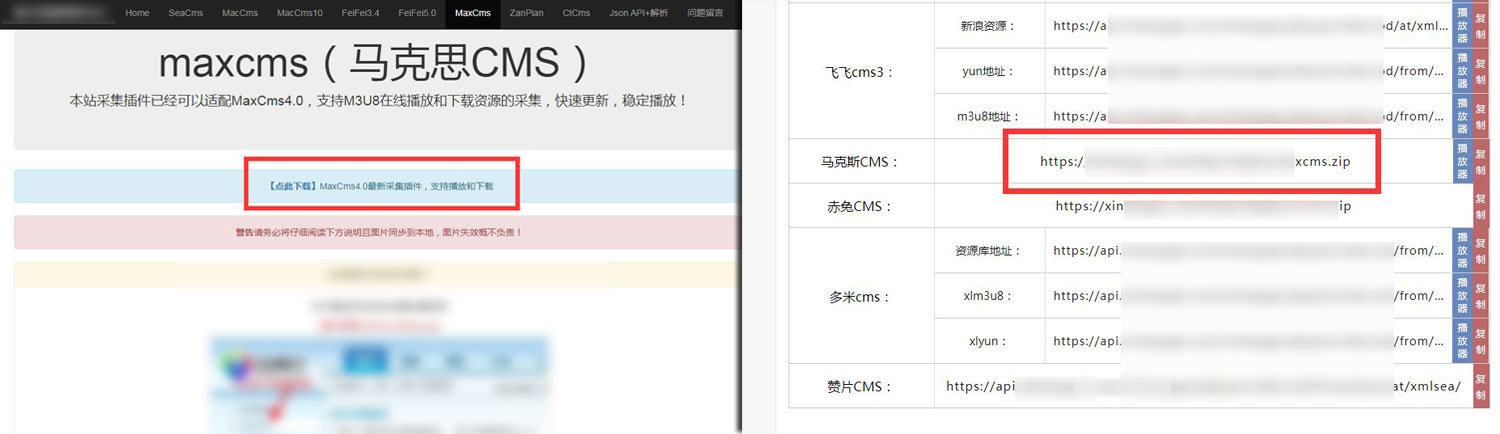
Task: Copy the 赤兔CMS URL with 复制
Action: (x=1481, y=206)
